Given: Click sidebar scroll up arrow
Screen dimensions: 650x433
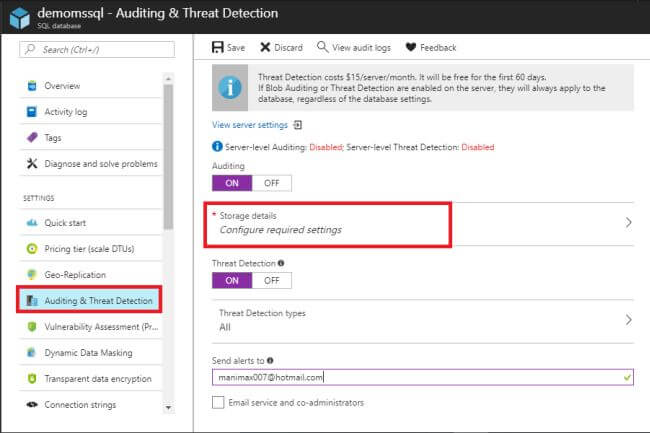Looking at the screenshot, I should coord(168,79).
